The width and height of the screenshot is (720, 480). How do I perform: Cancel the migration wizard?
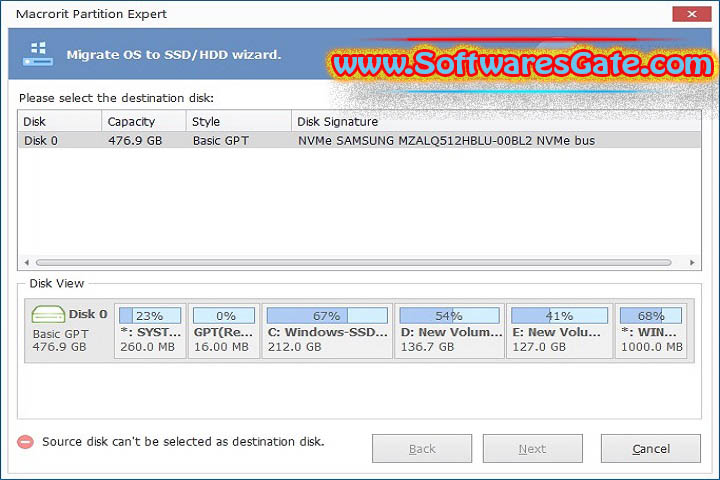click(651, 448)
